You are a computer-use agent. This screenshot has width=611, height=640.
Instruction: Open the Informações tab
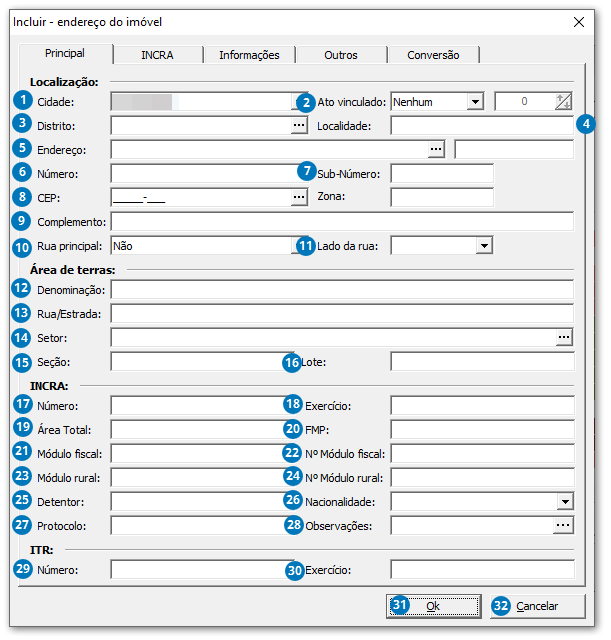pos(249,55)
